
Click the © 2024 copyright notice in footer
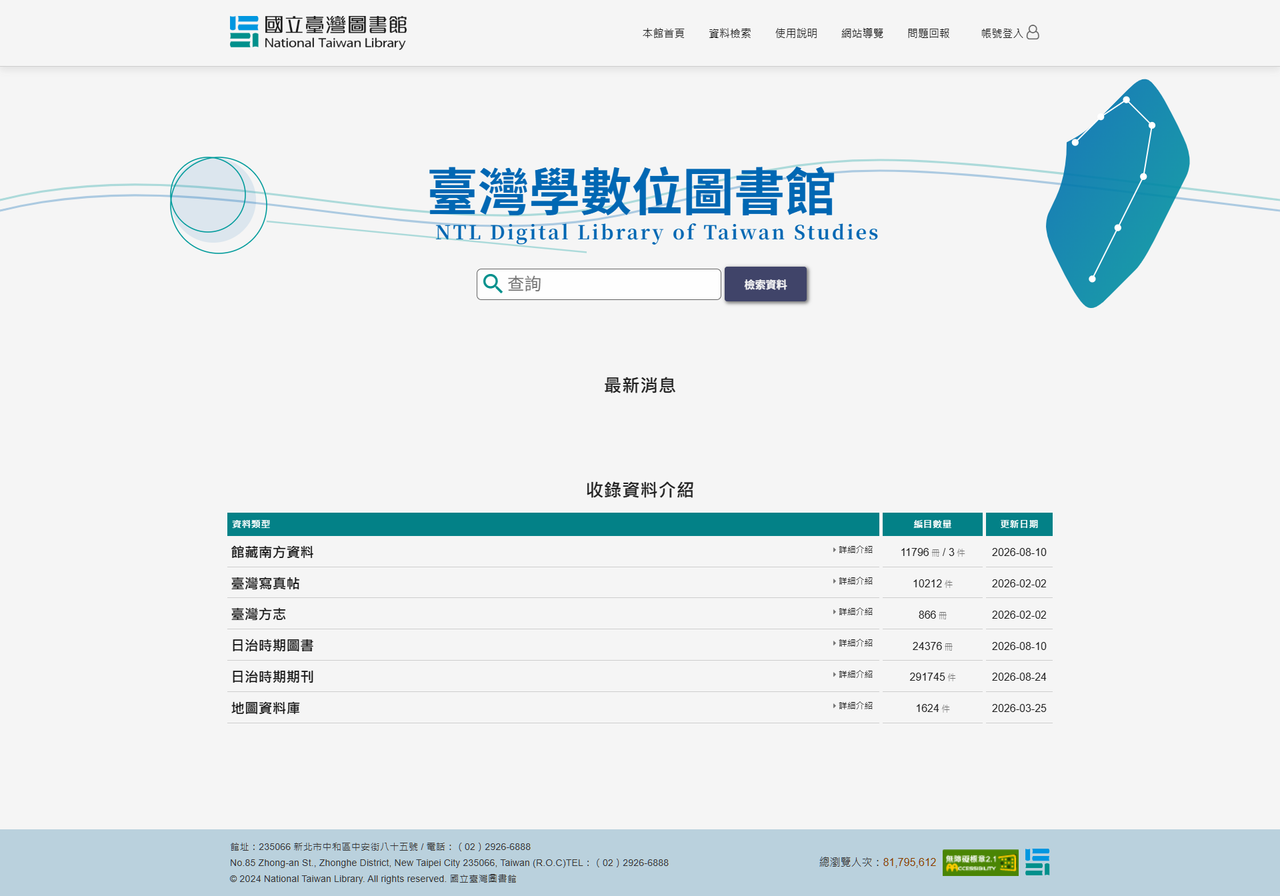[373, 879]
